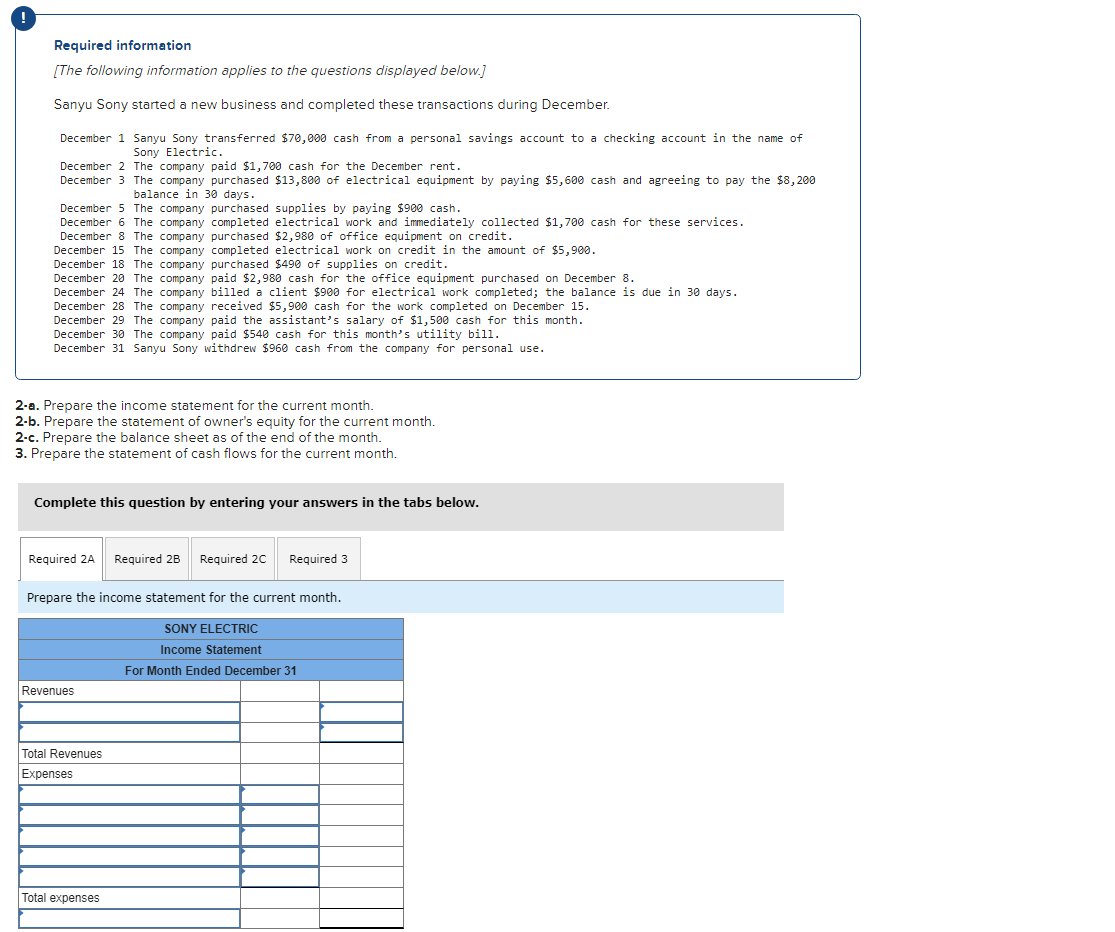1115x932 pixels.
Task: Open the net income label dropdown below Total expenses
Action: (x=130, y=917)
